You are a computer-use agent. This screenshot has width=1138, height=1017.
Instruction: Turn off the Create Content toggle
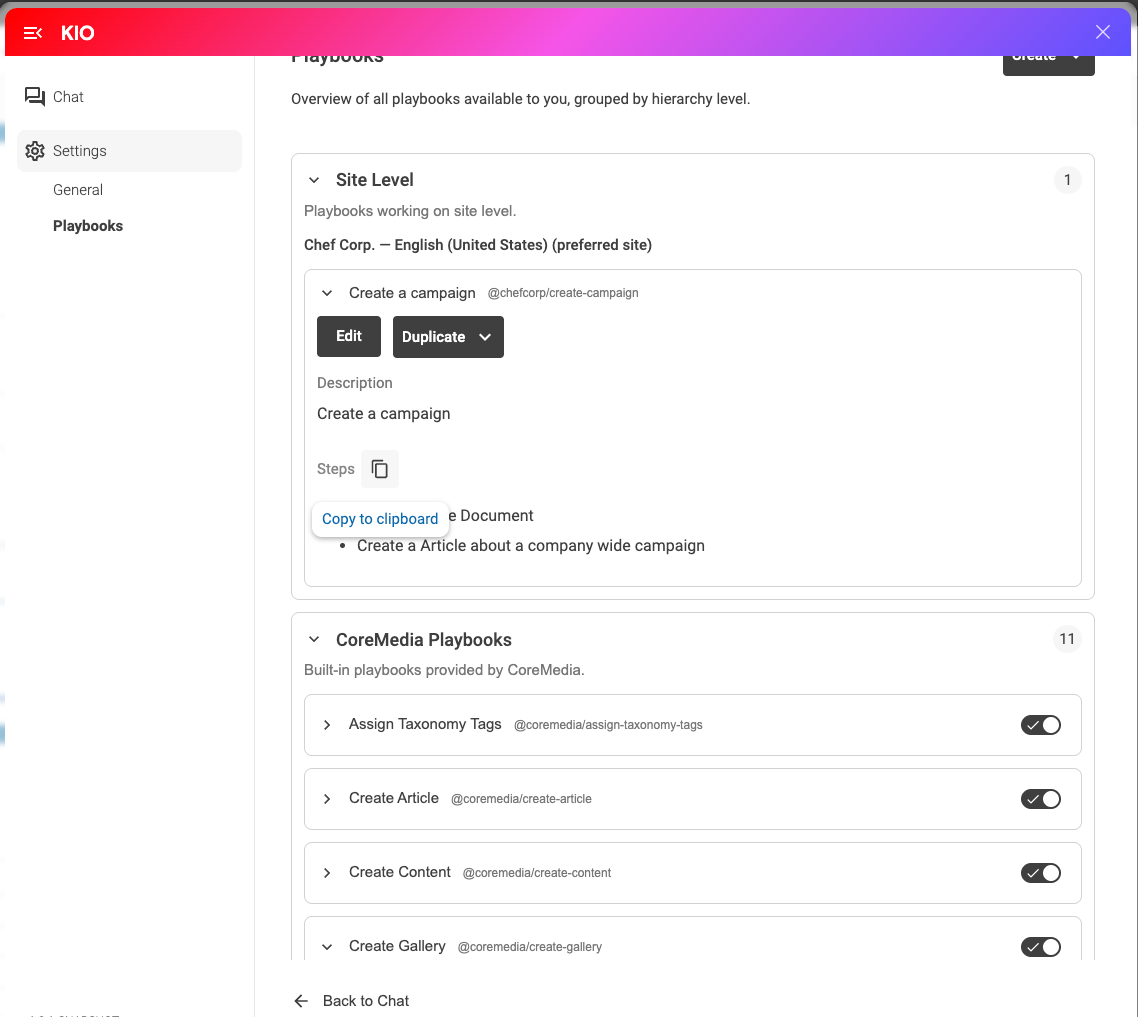[x=1041, y=873]
